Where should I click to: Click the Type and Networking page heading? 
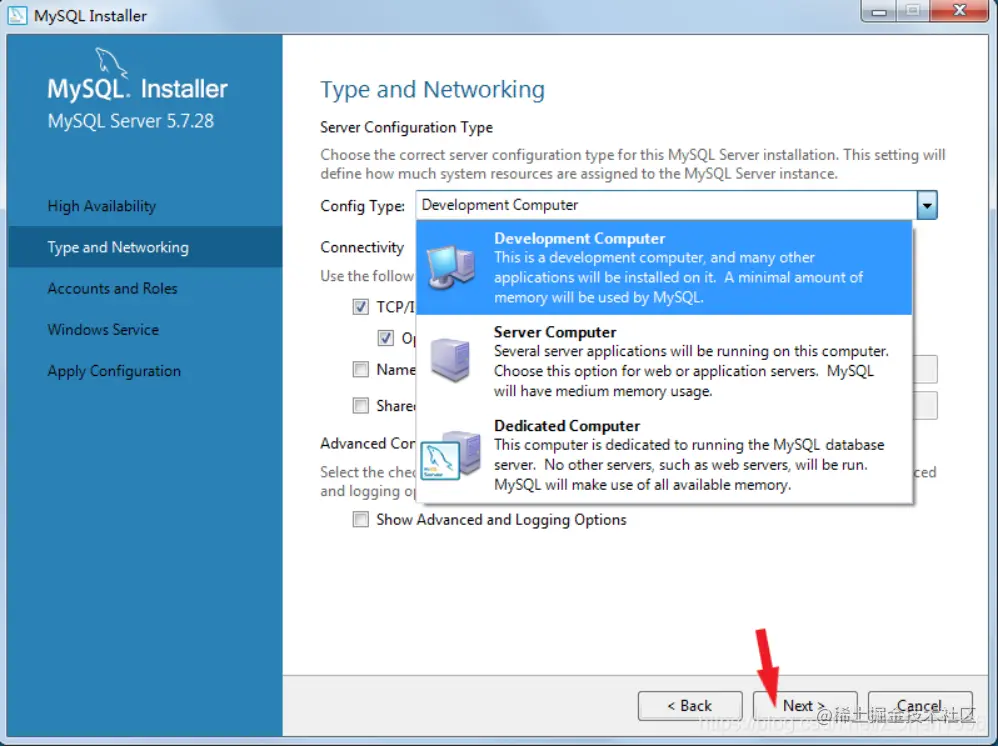tap(432, 90)
